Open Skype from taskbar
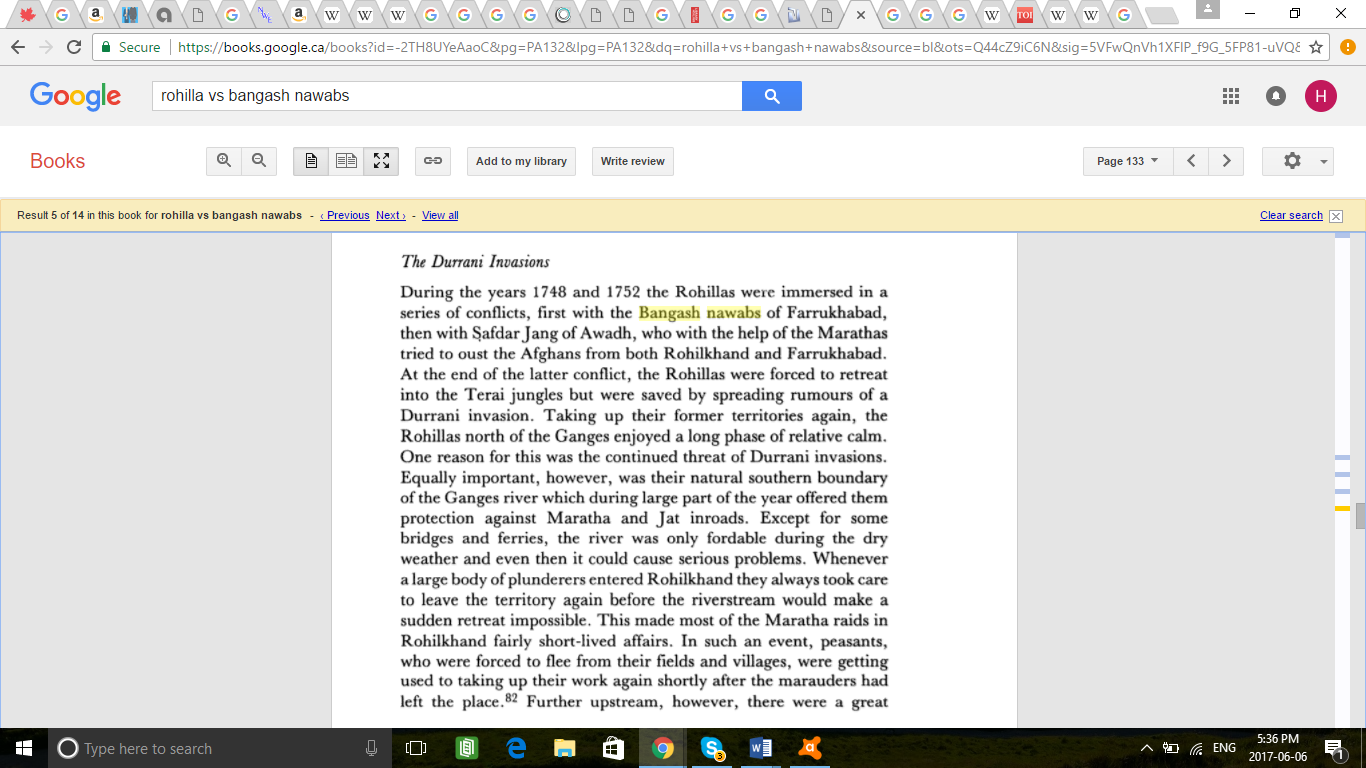The width and height of the screenshot is (1366, 768). (712, 748)
